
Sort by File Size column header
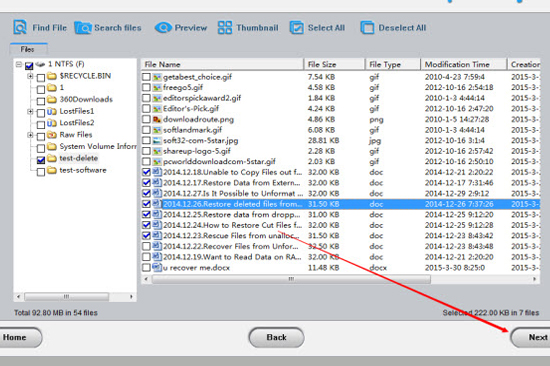[x=334, y=65]
